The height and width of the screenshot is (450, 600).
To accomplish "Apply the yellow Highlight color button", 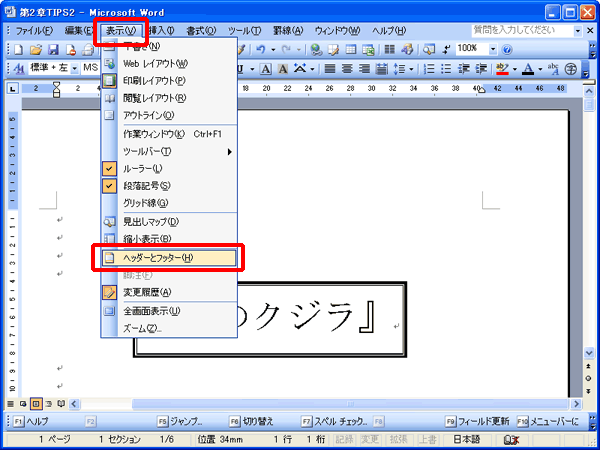I will coord(502,69).
